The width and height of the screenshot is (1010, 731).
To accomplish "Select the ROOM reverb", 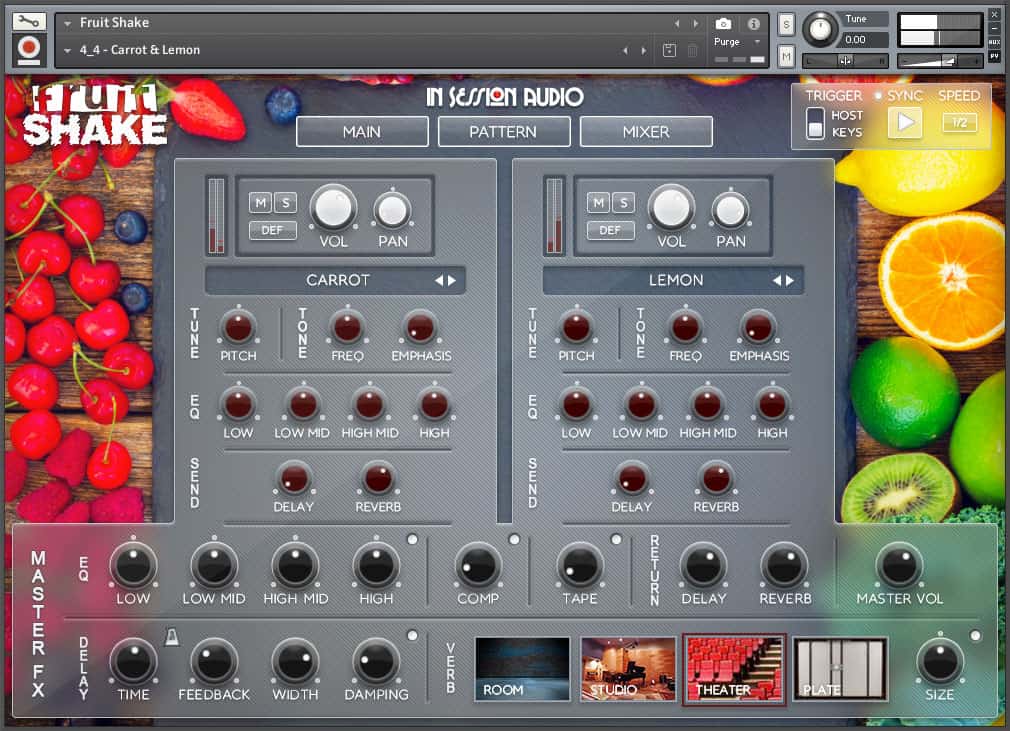I will [x=522, y=669].
